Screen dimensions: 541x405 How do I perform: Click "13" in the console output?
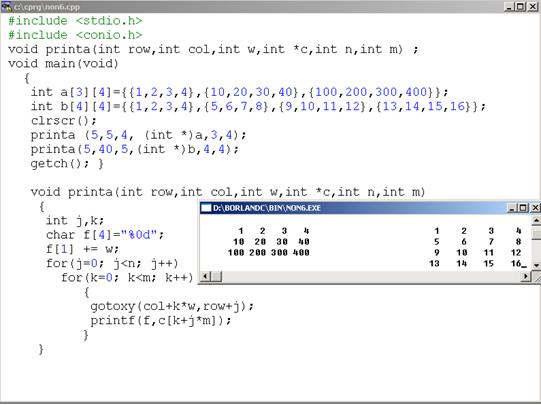tap(434, 264)
